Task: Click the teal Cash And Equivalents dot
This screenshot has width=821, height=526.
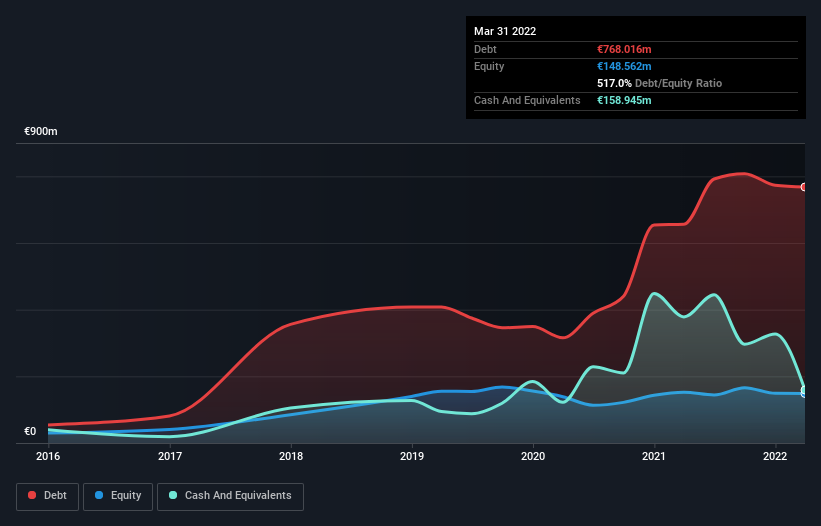Action: pos(173,495)
